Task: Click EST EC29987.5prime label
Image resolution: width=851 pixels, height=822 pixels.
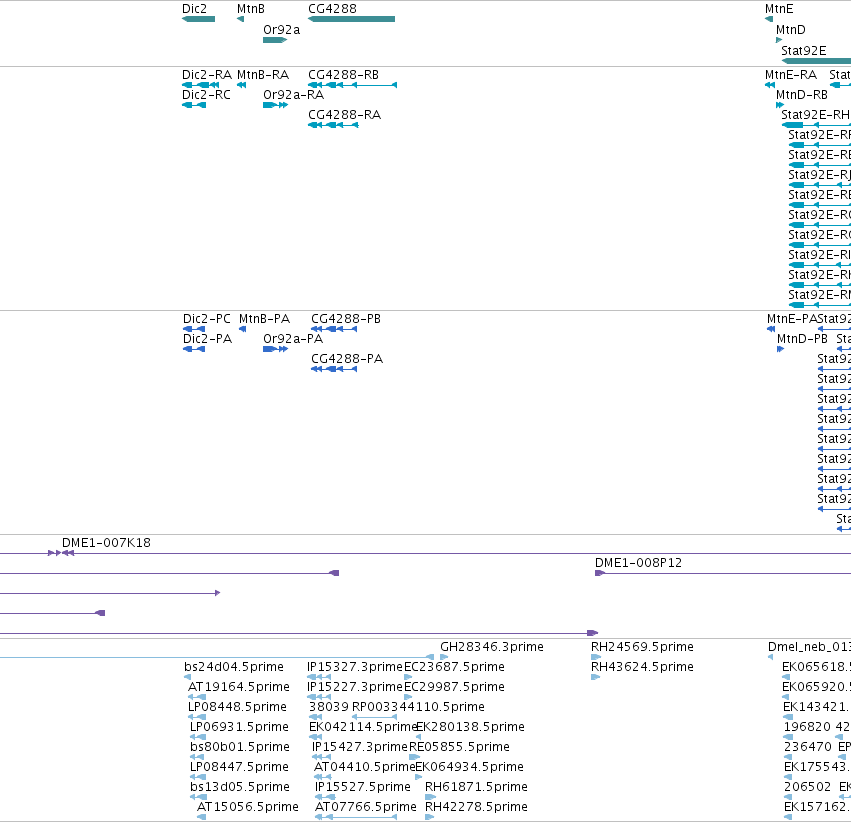Action: coord(454,687)
